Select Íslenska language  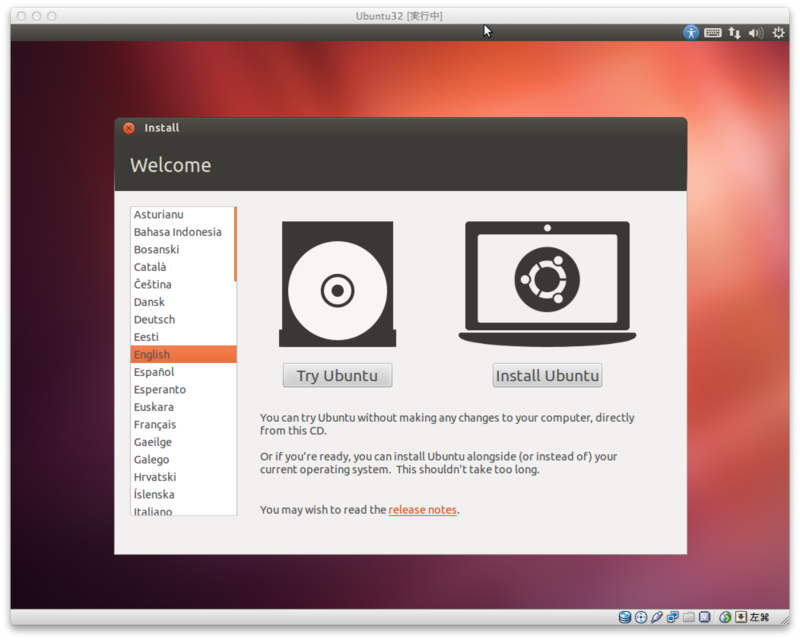tap(182, 494)
